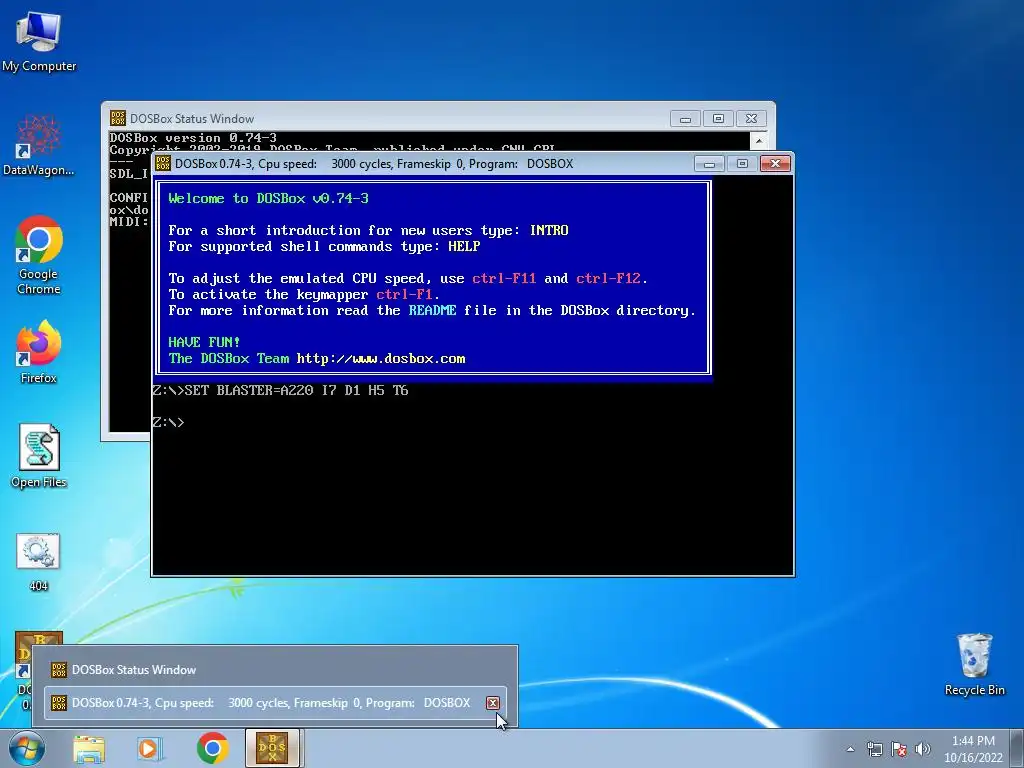Maximize the DOSBox Status Window

718,119
